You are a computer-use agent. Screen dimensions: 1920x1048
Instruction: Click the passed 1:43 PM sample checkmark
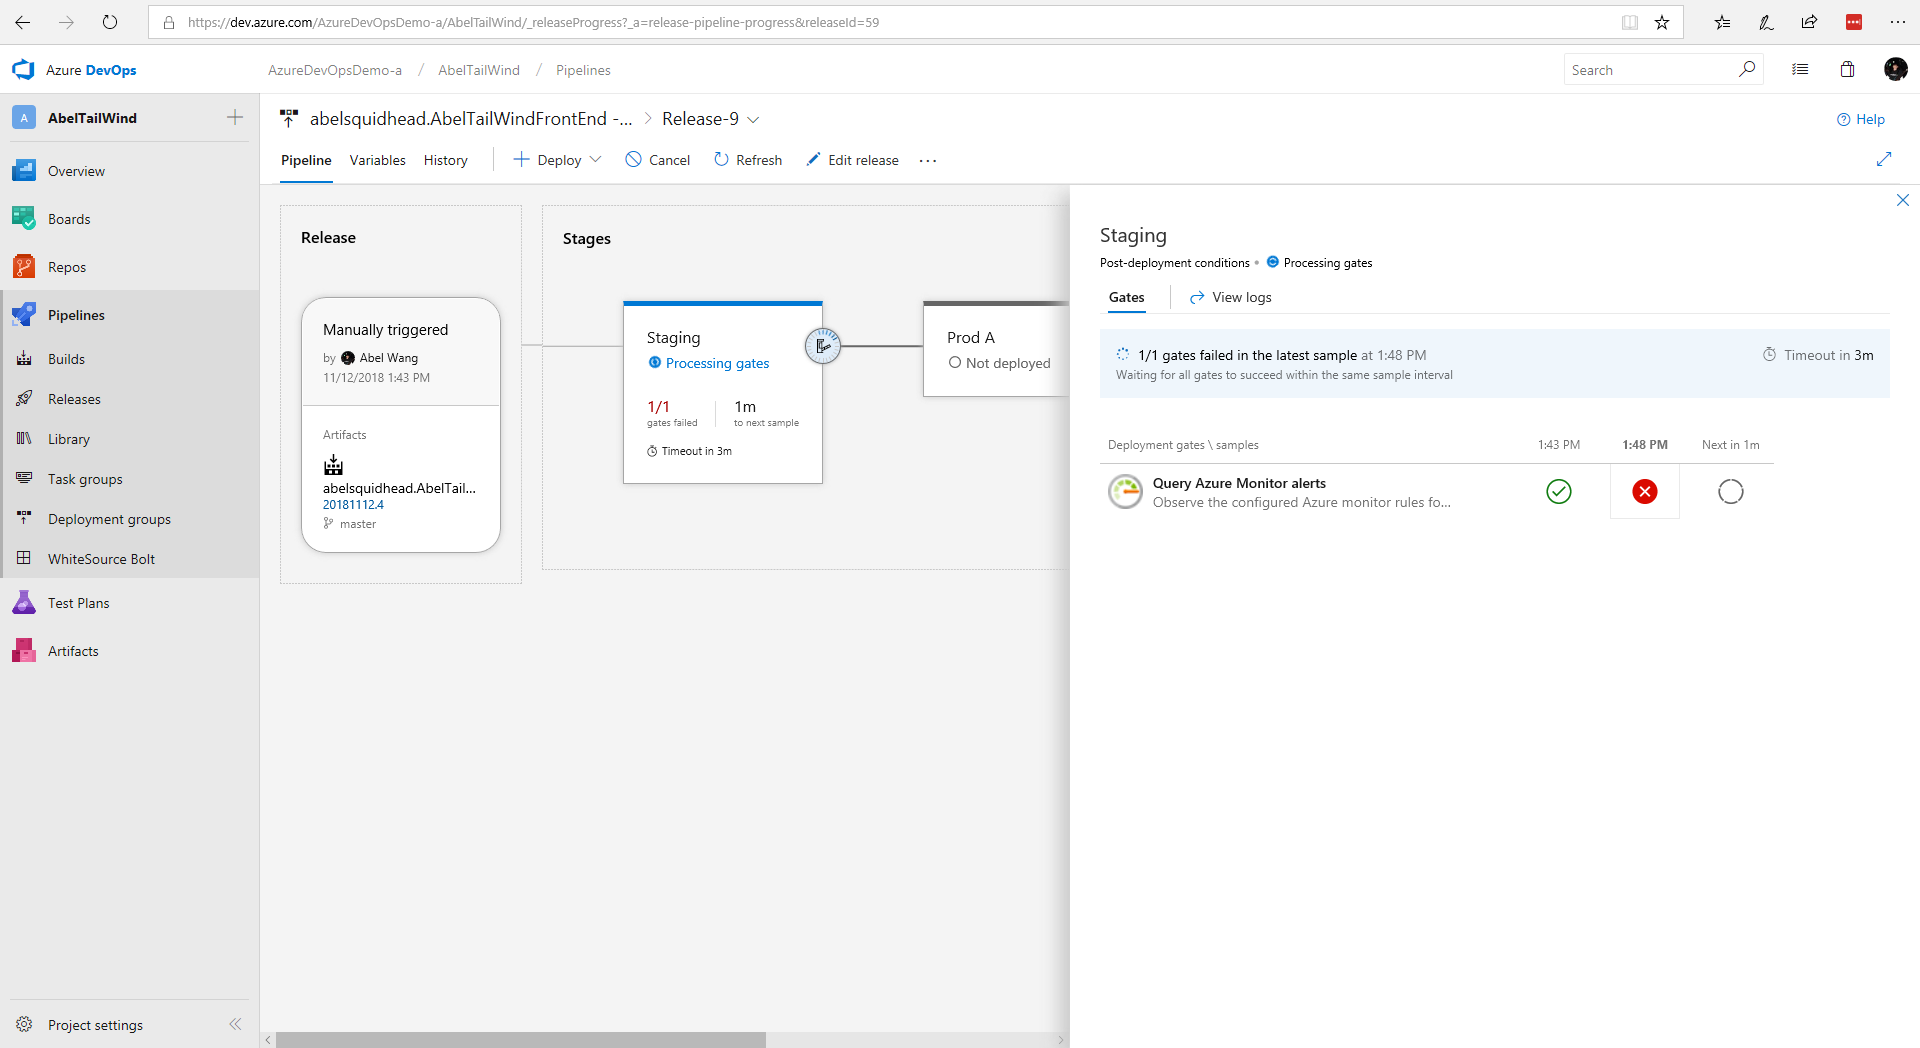(1559, 491)
